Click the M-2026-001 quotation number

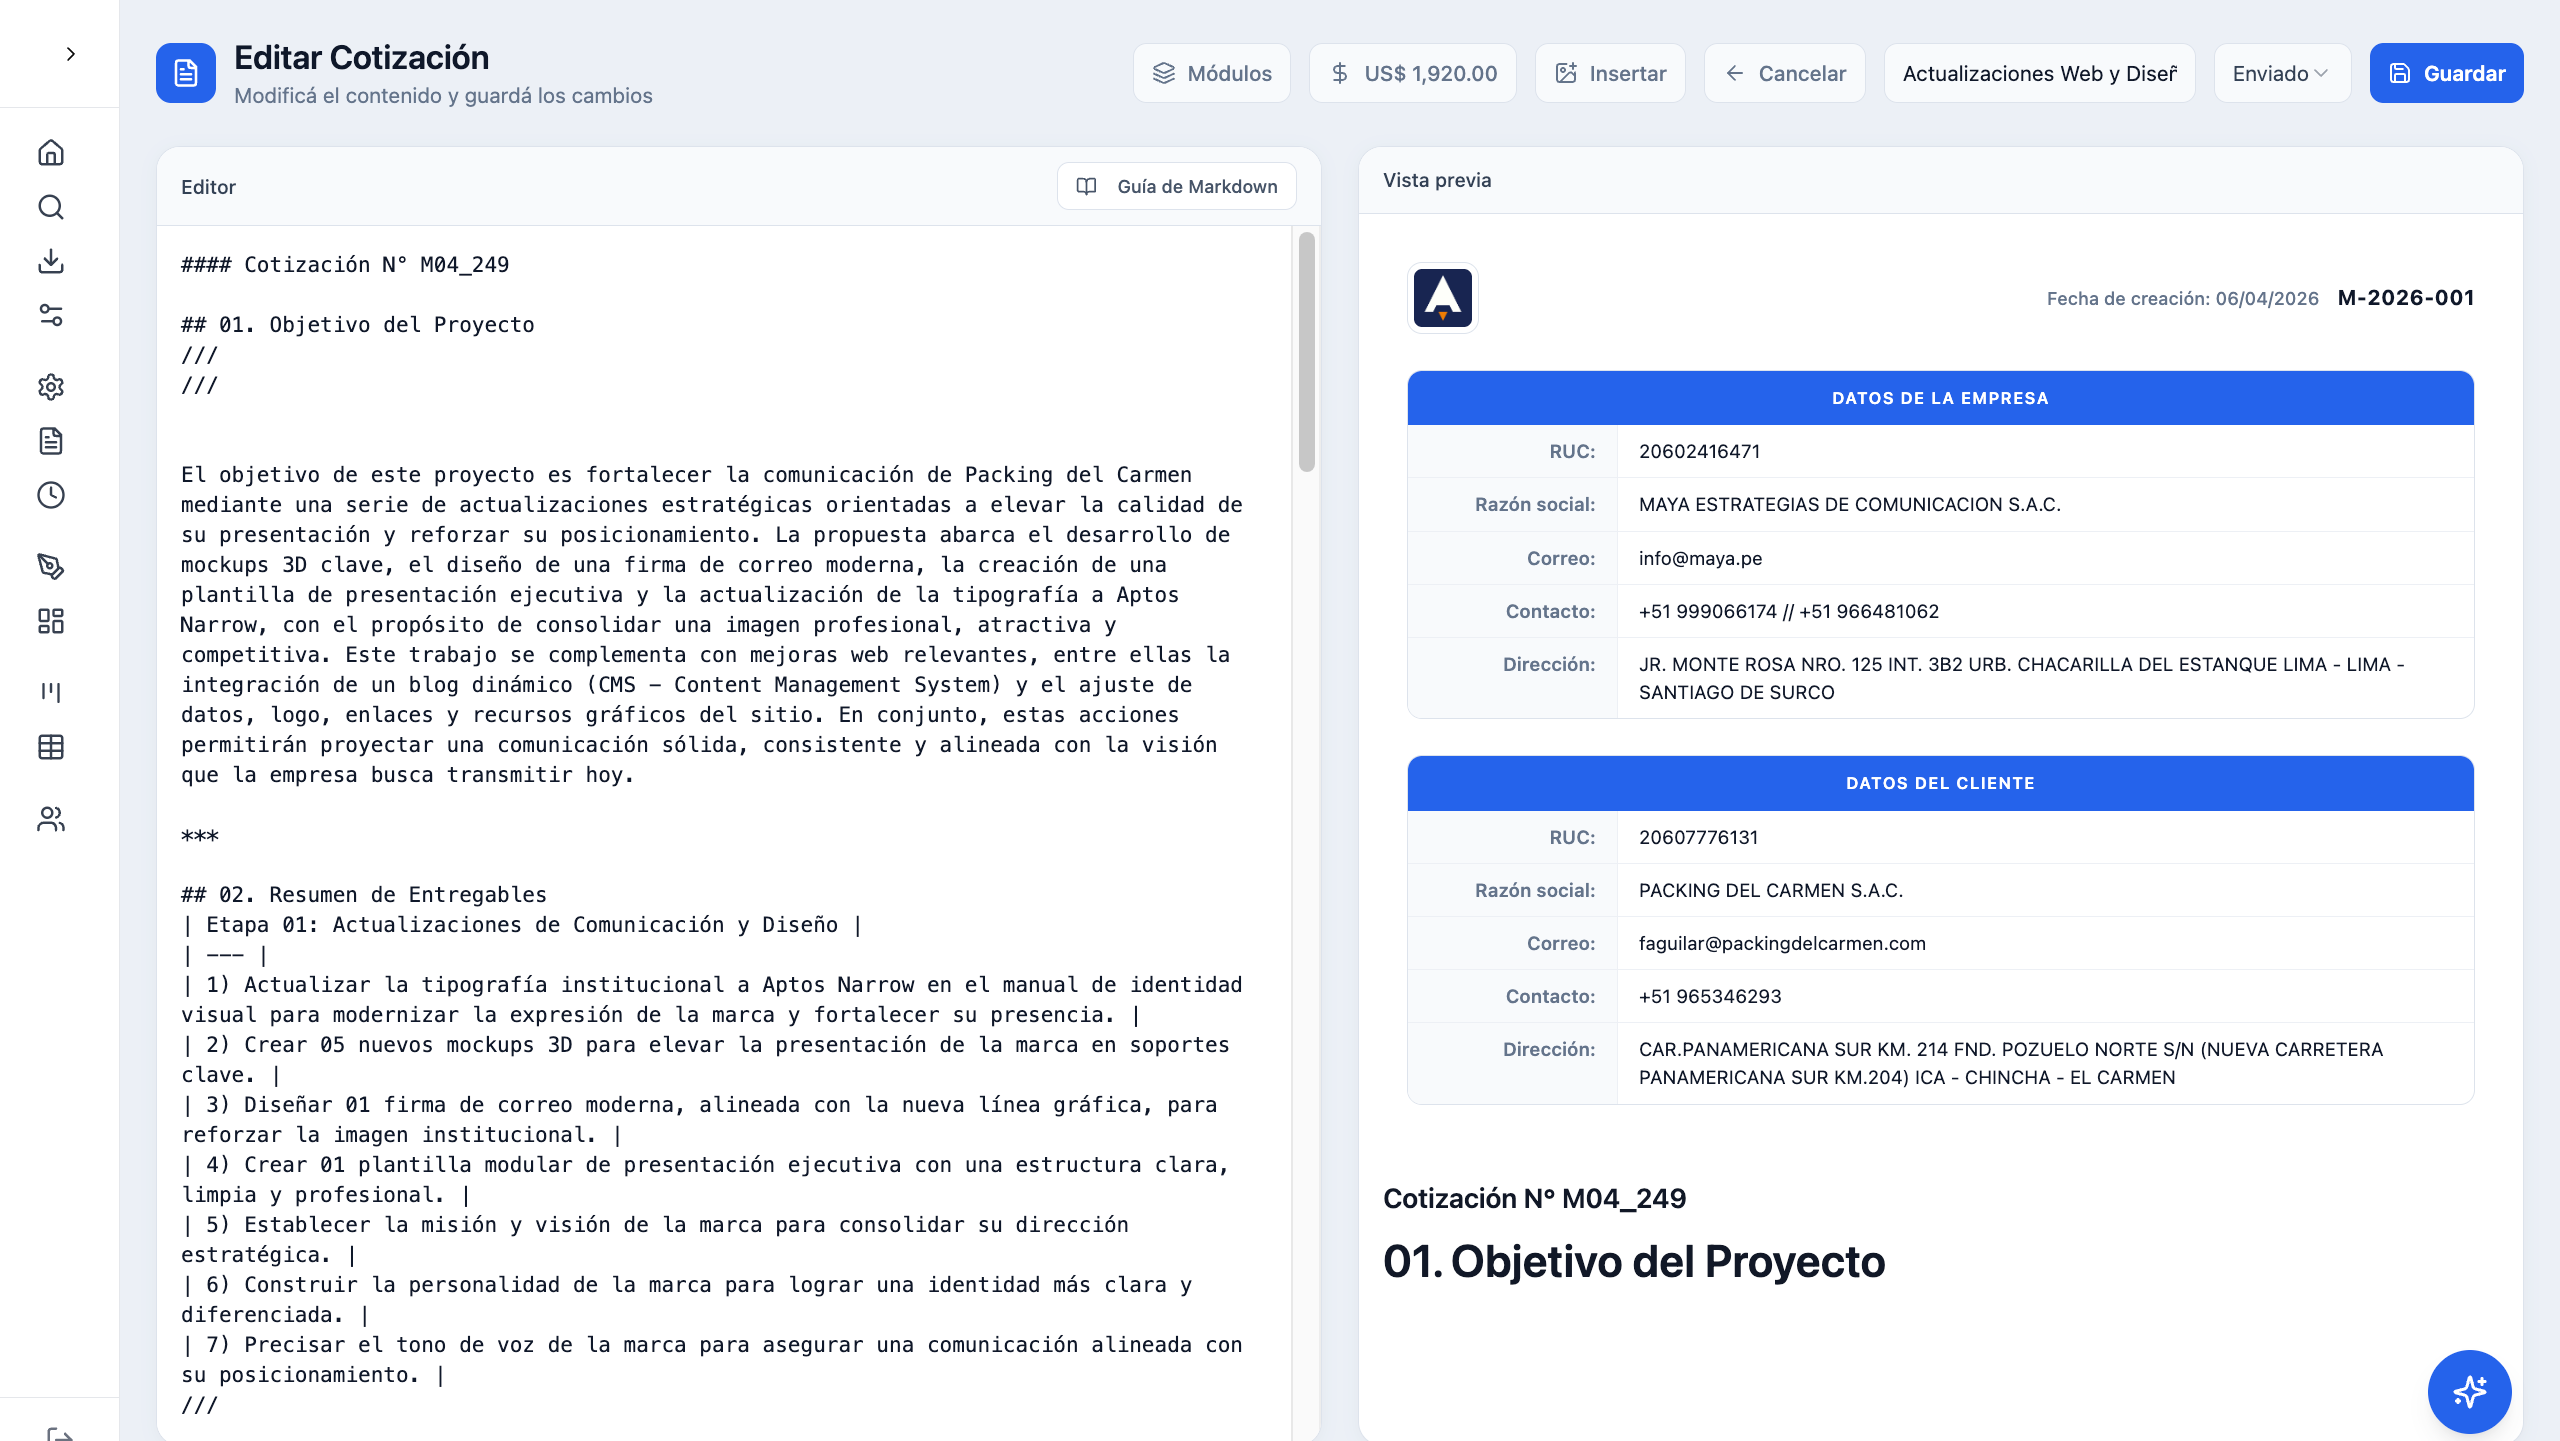pos(2406,298)
